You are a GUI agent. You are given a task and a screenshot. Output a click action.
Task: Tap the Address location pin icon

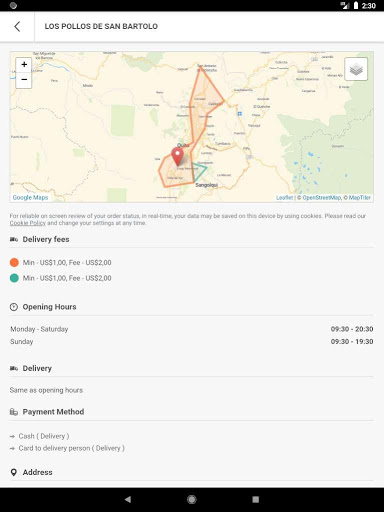coord(14,472)
